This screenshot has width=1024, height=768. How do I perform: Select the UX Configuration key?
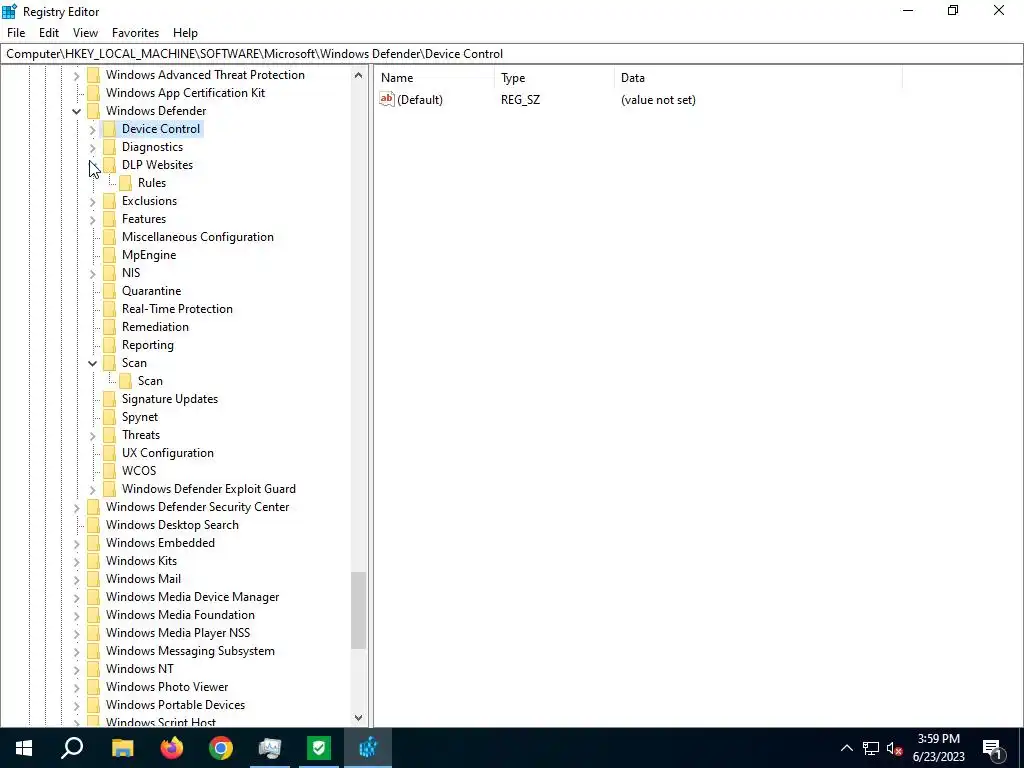pos(168,453)
